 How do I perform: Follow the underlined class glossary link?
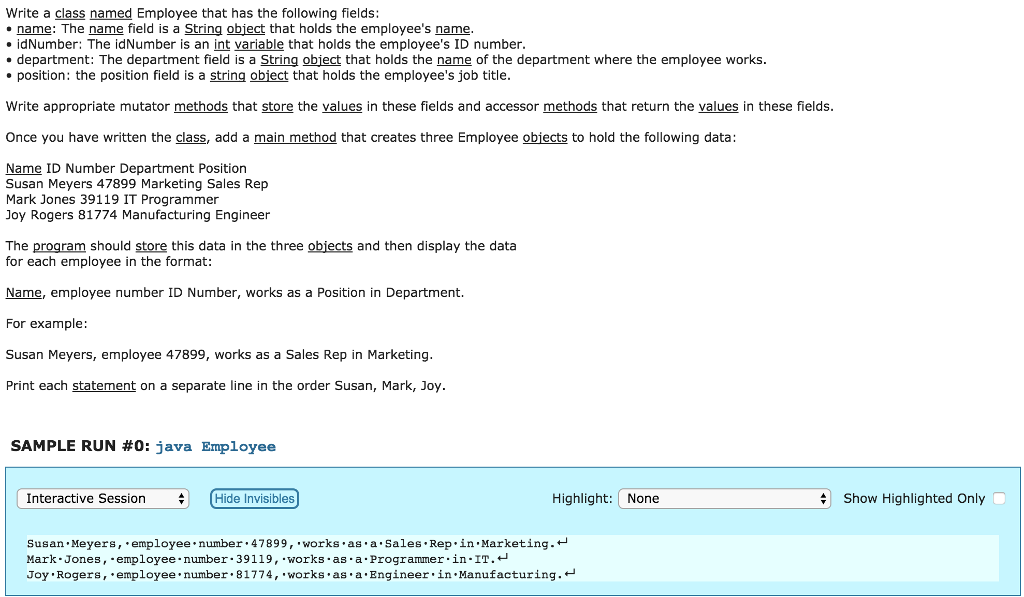click(x=68, y=13)
